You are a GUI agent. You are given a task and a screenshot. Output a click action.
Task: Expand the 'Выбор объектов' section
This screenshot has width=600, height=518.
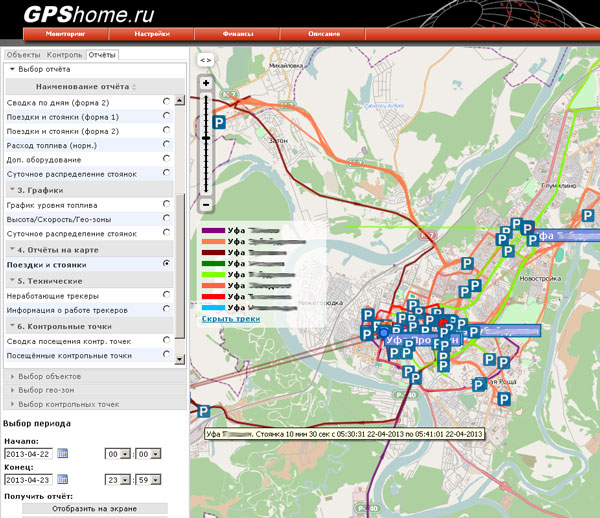(50, 376)
